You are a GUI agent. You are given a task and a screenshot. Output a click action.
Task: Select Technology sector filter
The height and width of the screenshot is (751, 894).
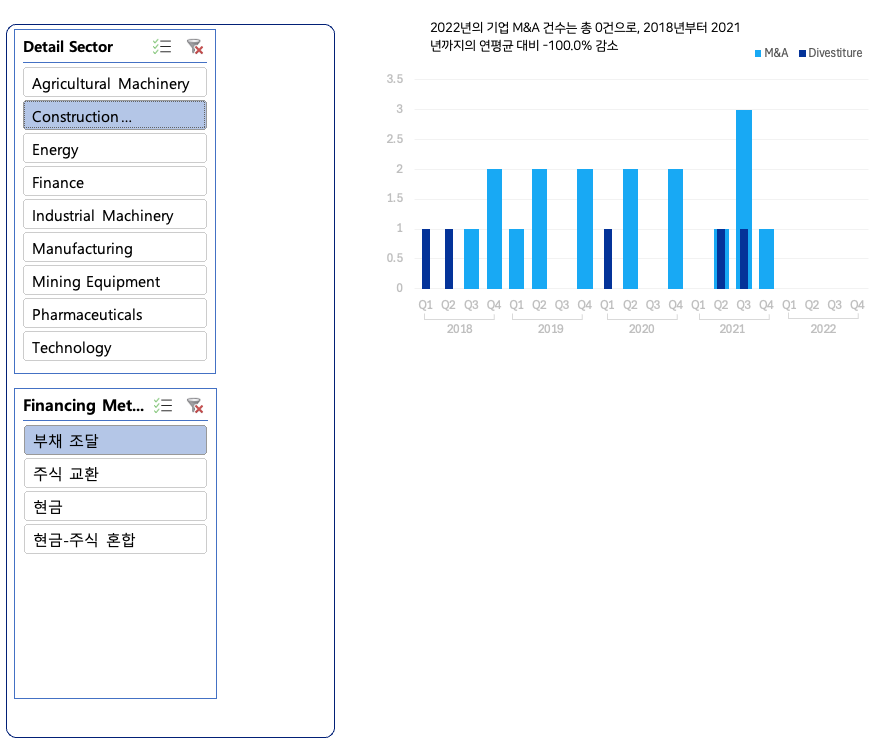pos(115,347)
